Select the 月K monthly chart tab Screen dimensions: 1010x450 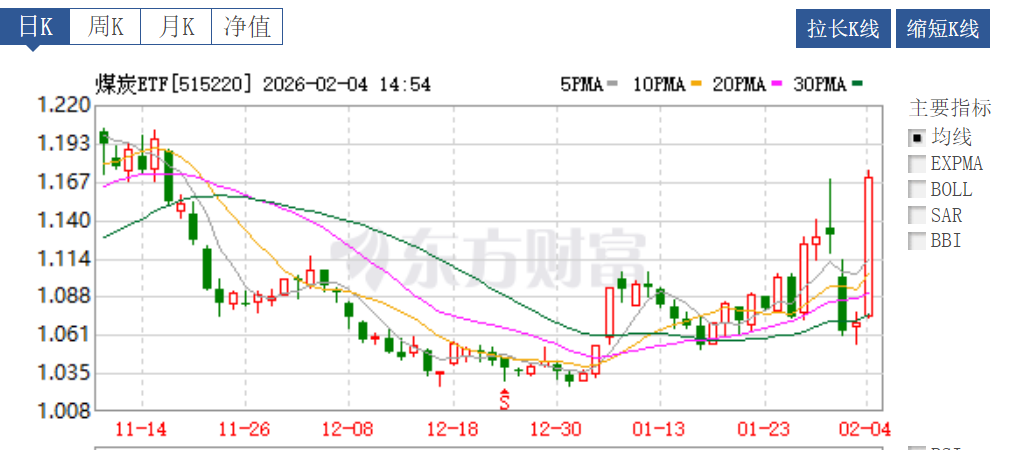[x=176, y=27]
